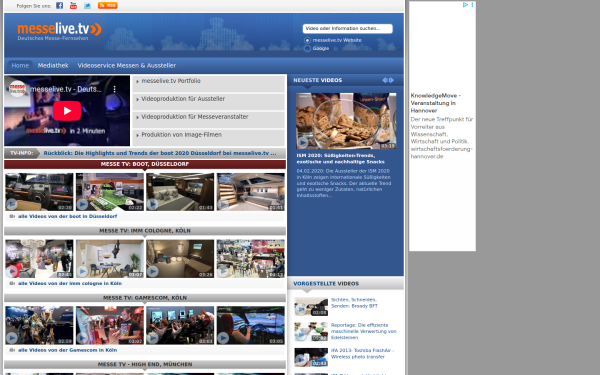Viewport: 600px width, 375px height.
Task: Click the Messe TV: boot, Düsseldorf header
Action: [145, 164]
